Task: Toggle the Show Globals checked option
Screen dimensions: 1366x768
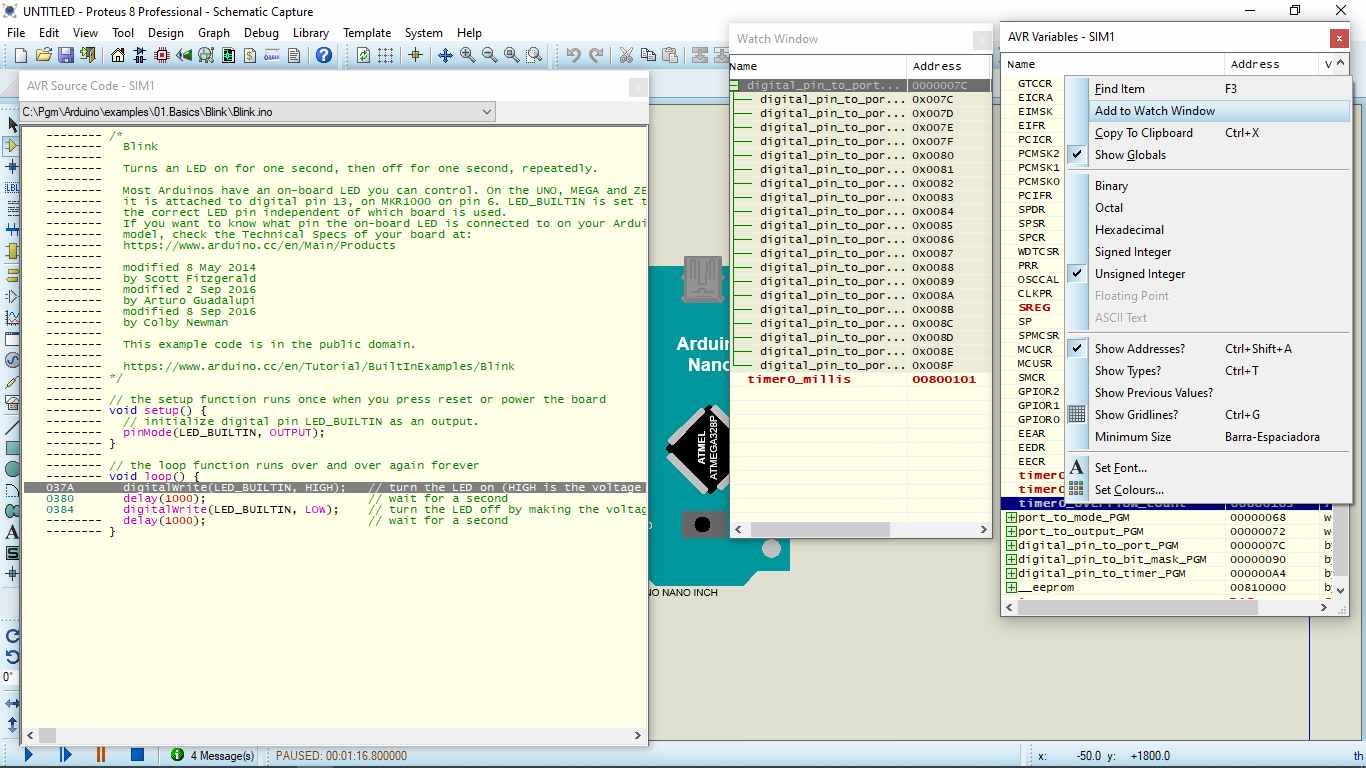Action: click(x=1208, y=155)
